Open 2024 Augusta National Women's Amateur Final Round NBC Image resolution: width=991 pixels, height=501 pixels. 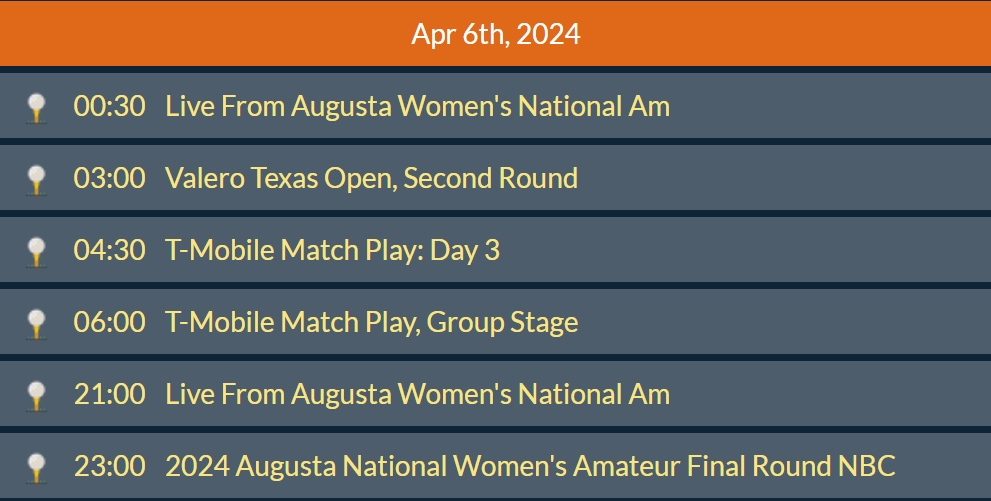[530, 466]
